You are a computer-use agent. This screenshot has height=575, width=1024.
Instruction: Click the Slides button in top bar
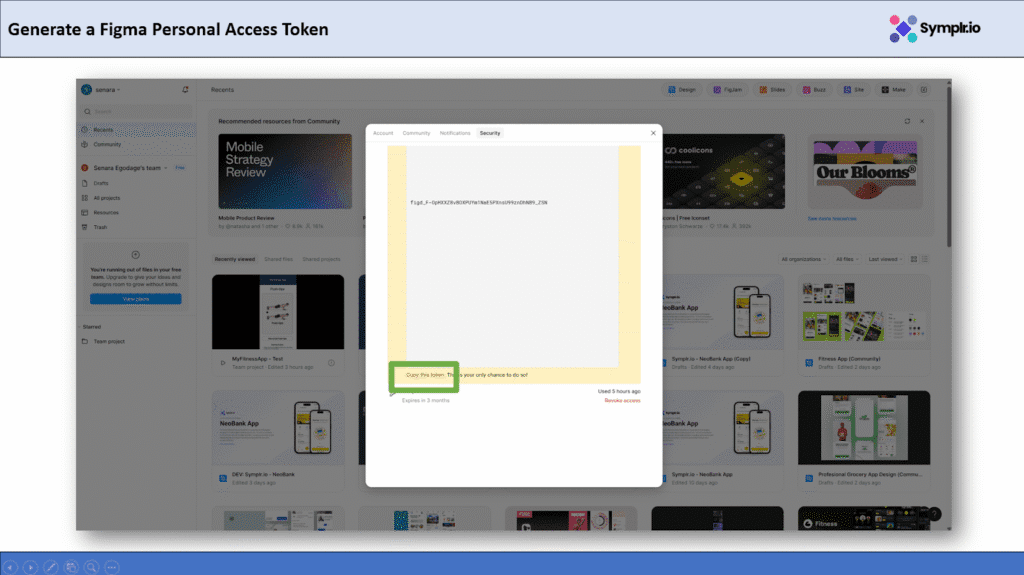773,89
